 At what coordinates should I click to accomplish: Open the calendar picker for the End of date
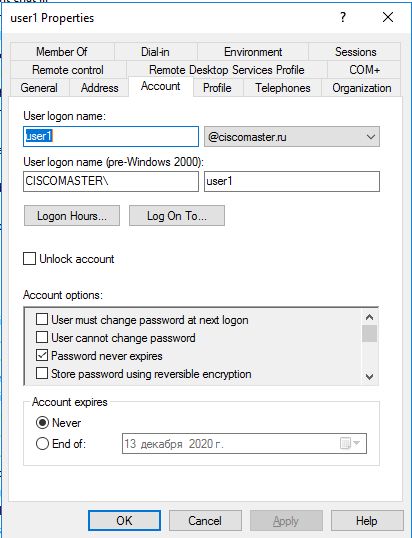pos(350,443)
